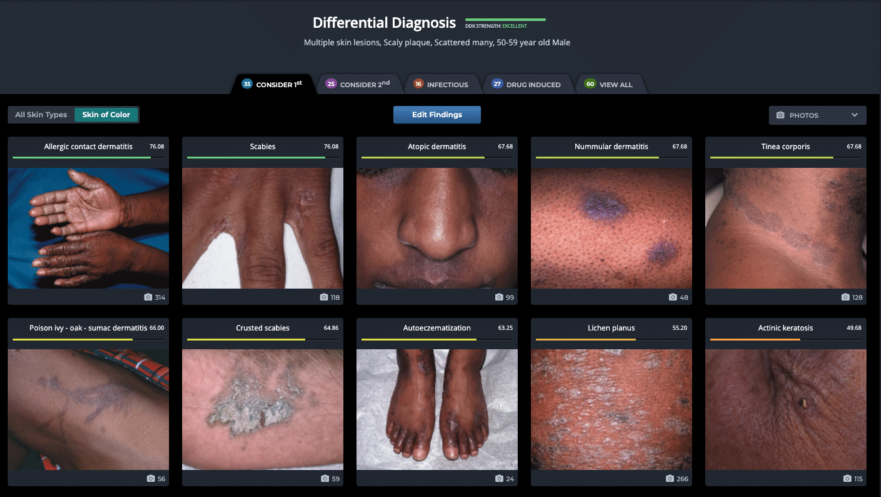Click camera icon on Allergic contact dermatitis card
The height and width of the screenshot is (497, 881).
149,297
